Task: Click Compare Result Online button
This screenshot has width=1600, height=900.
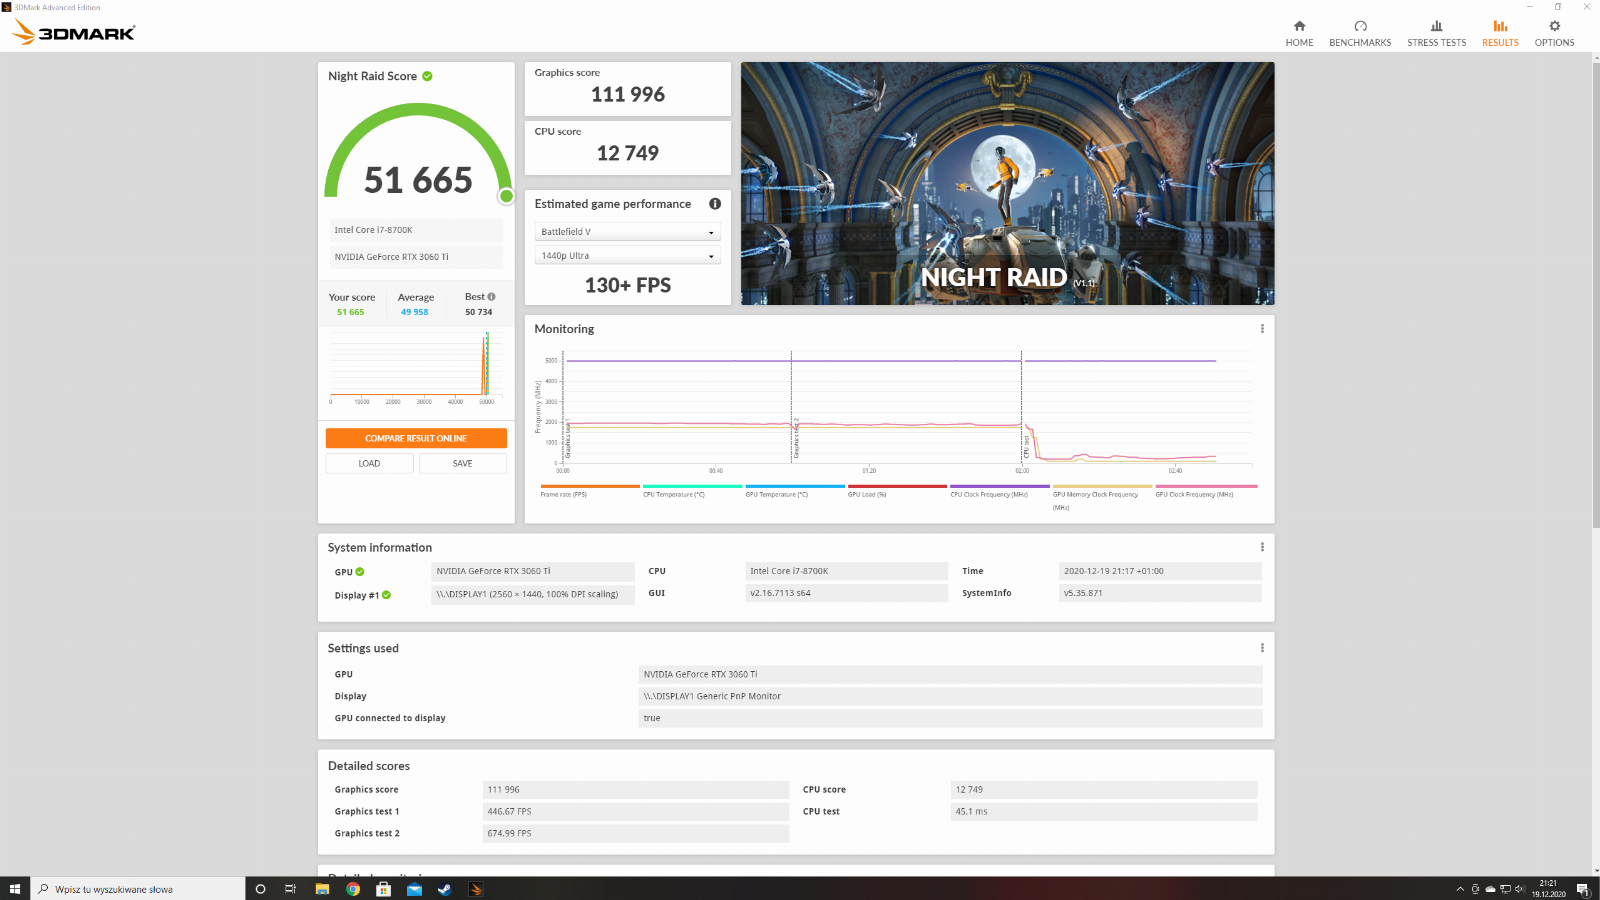Action: tap(416, 438)
